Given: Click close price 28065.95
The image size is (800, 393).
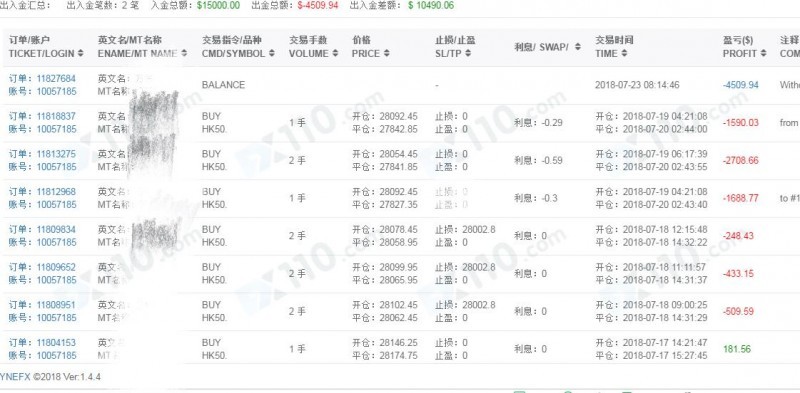Looking at the screenshot, I should [398, 280].
